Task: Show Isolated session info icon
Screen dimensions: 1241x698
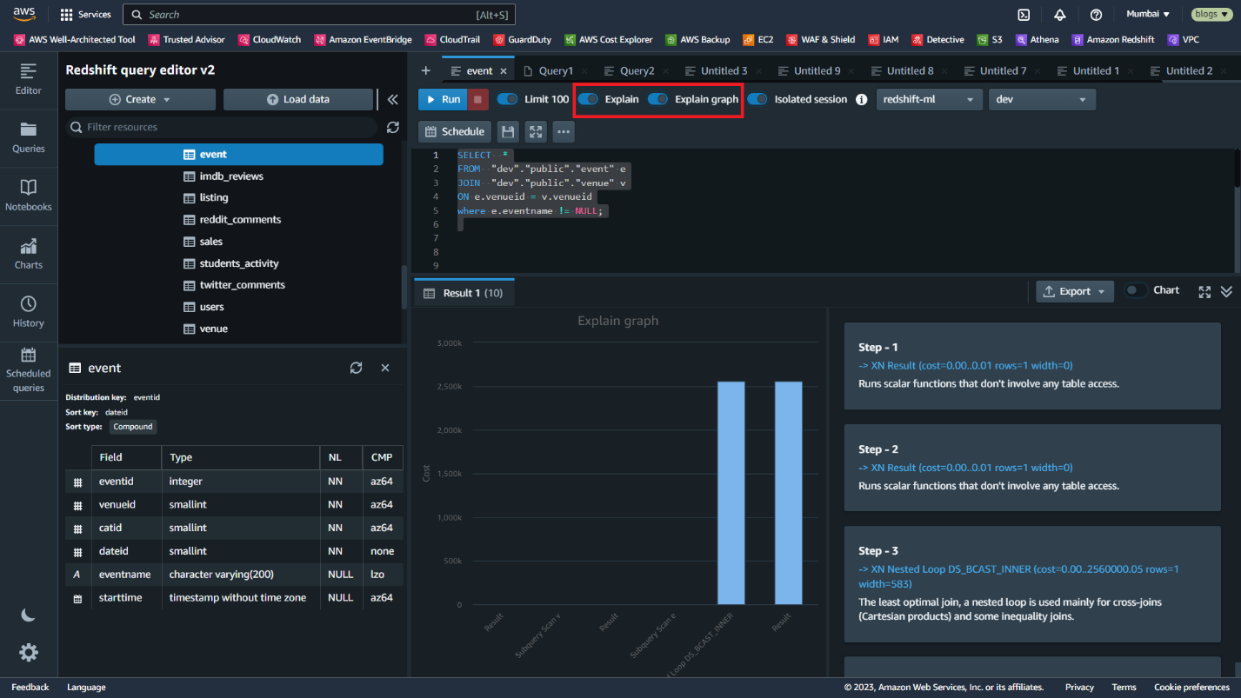Action: click(x=861, y=99)
